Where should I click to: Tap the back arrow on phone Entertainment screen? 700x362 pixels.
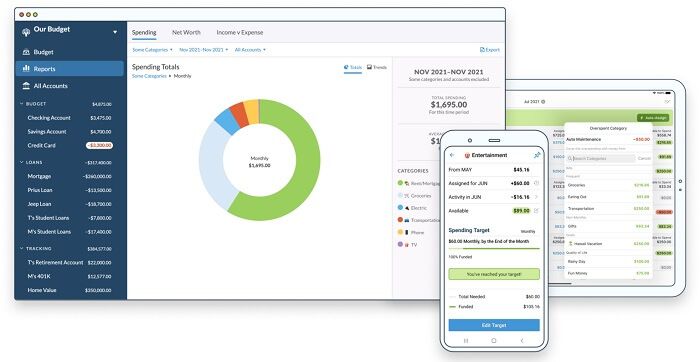coord(452,155)
